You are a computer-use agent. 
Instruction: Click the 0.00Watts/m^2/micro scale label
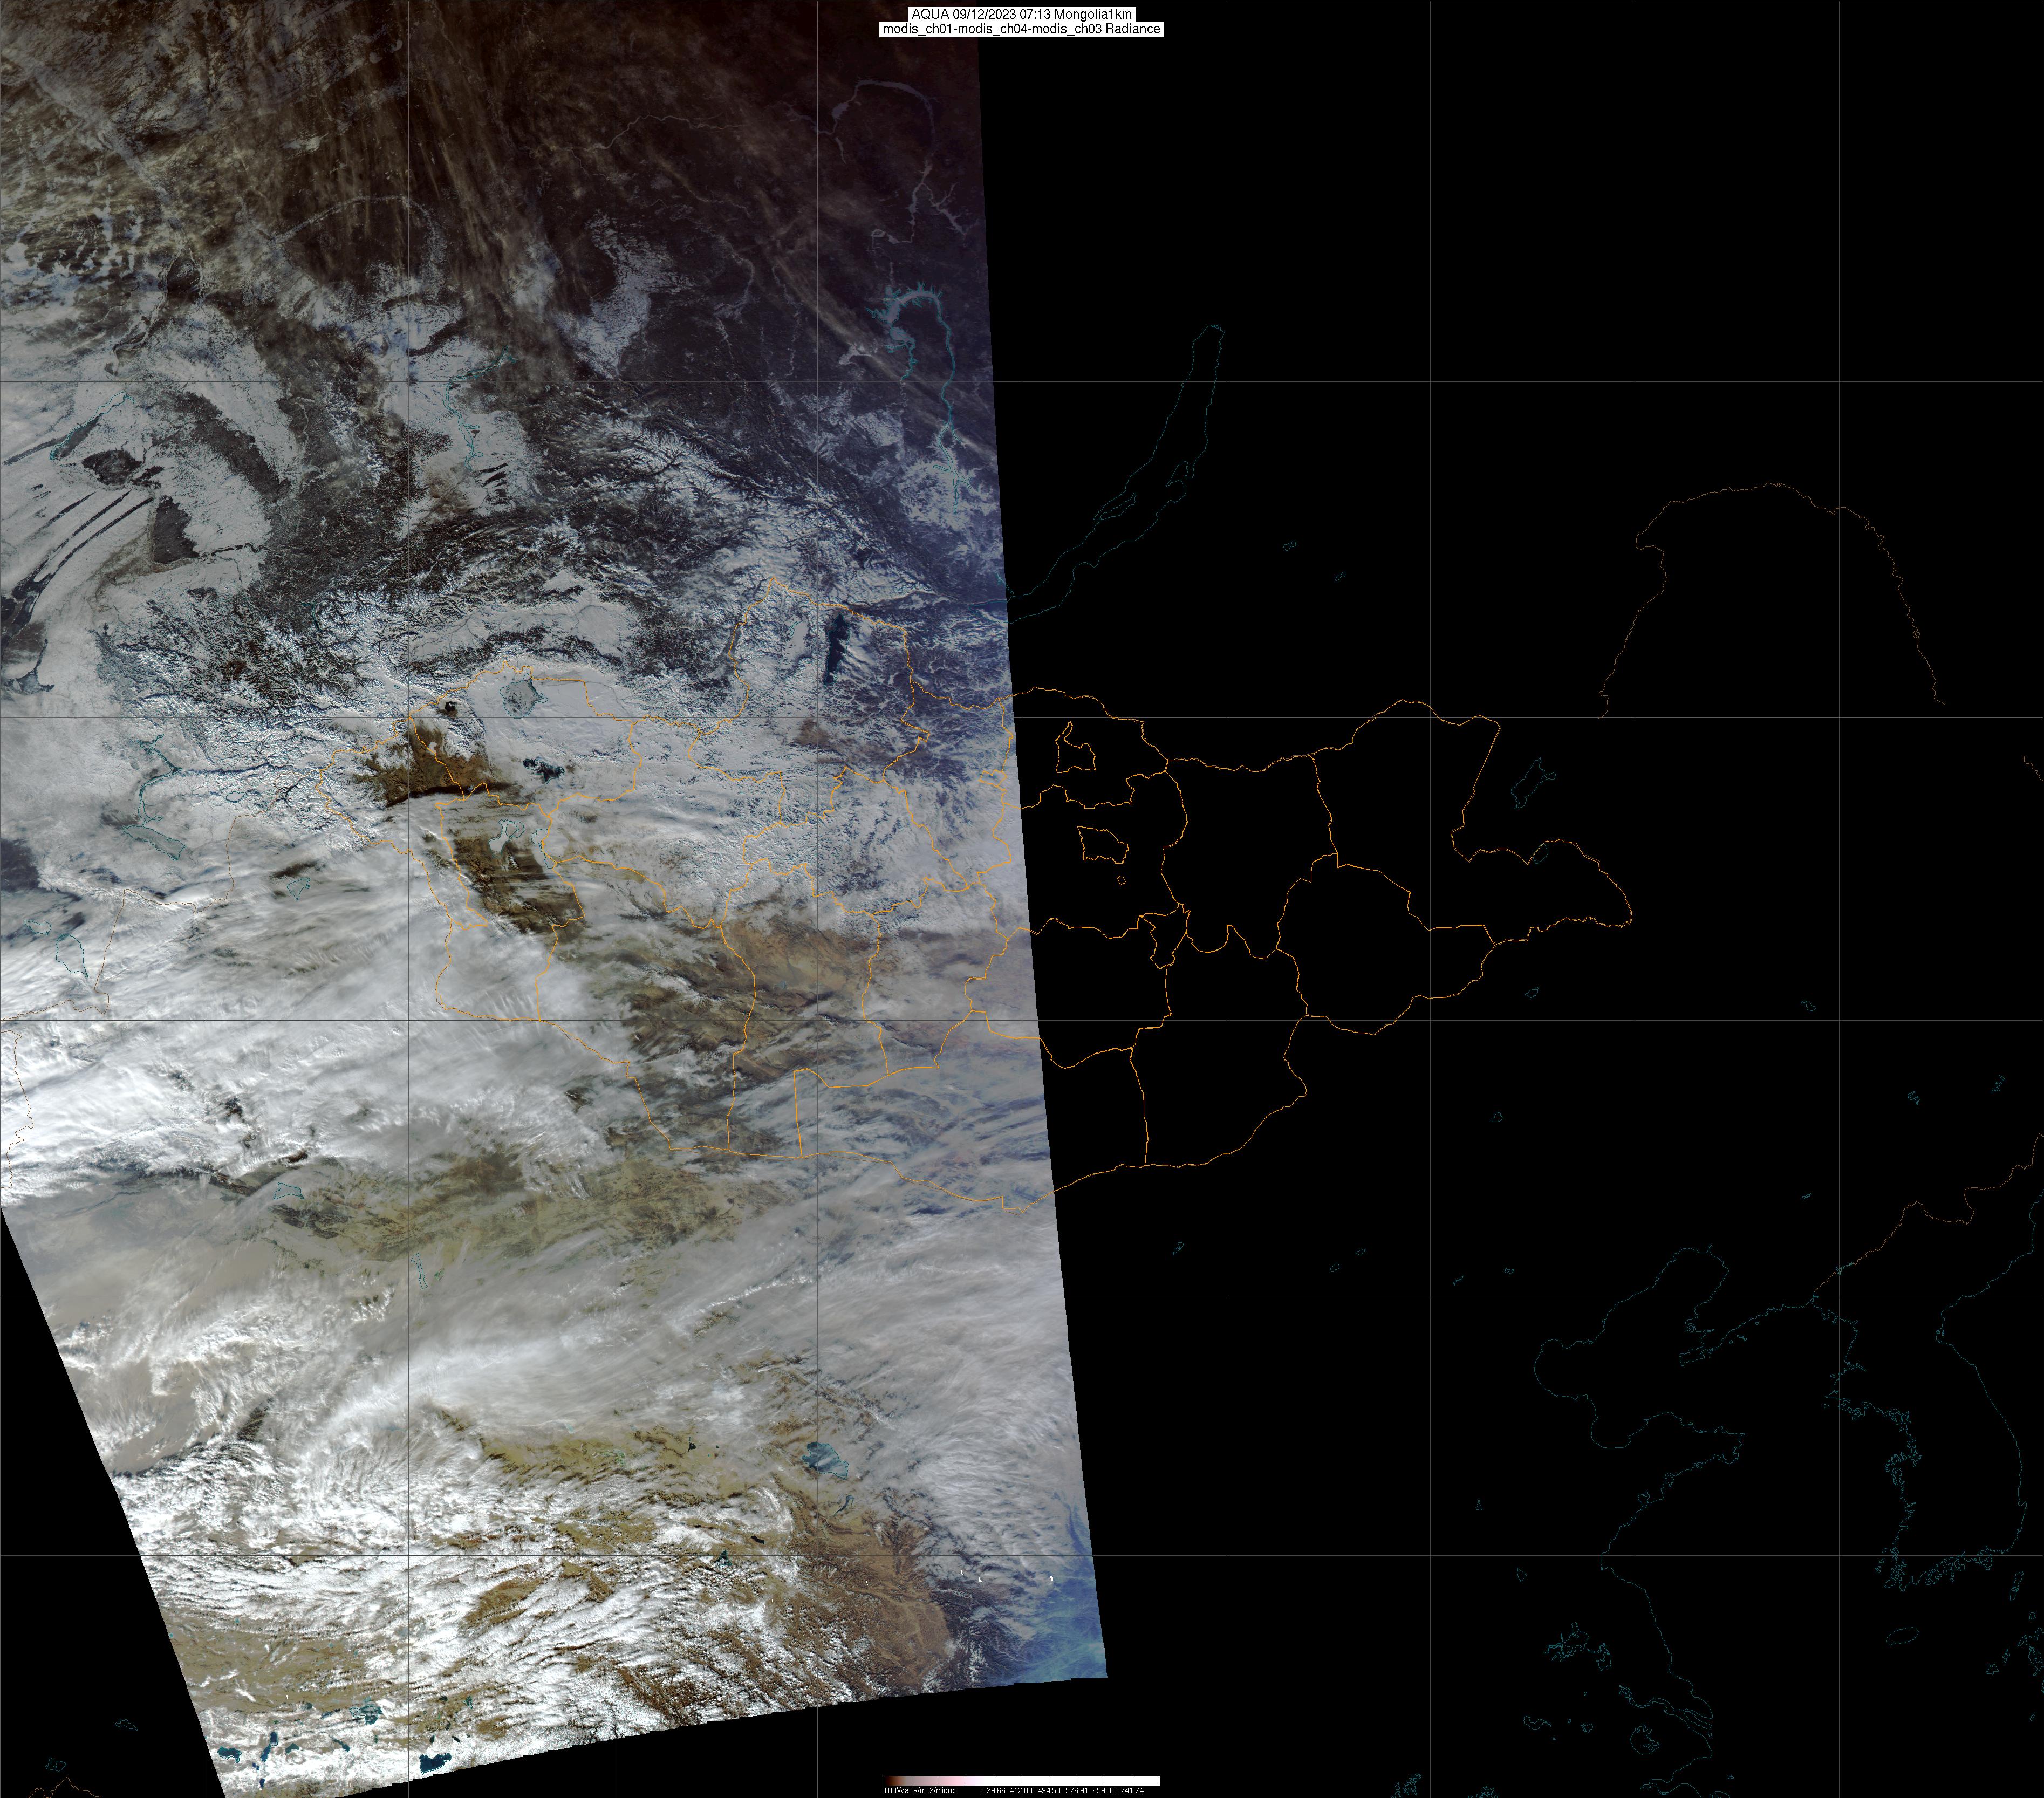pos(918,1790)
